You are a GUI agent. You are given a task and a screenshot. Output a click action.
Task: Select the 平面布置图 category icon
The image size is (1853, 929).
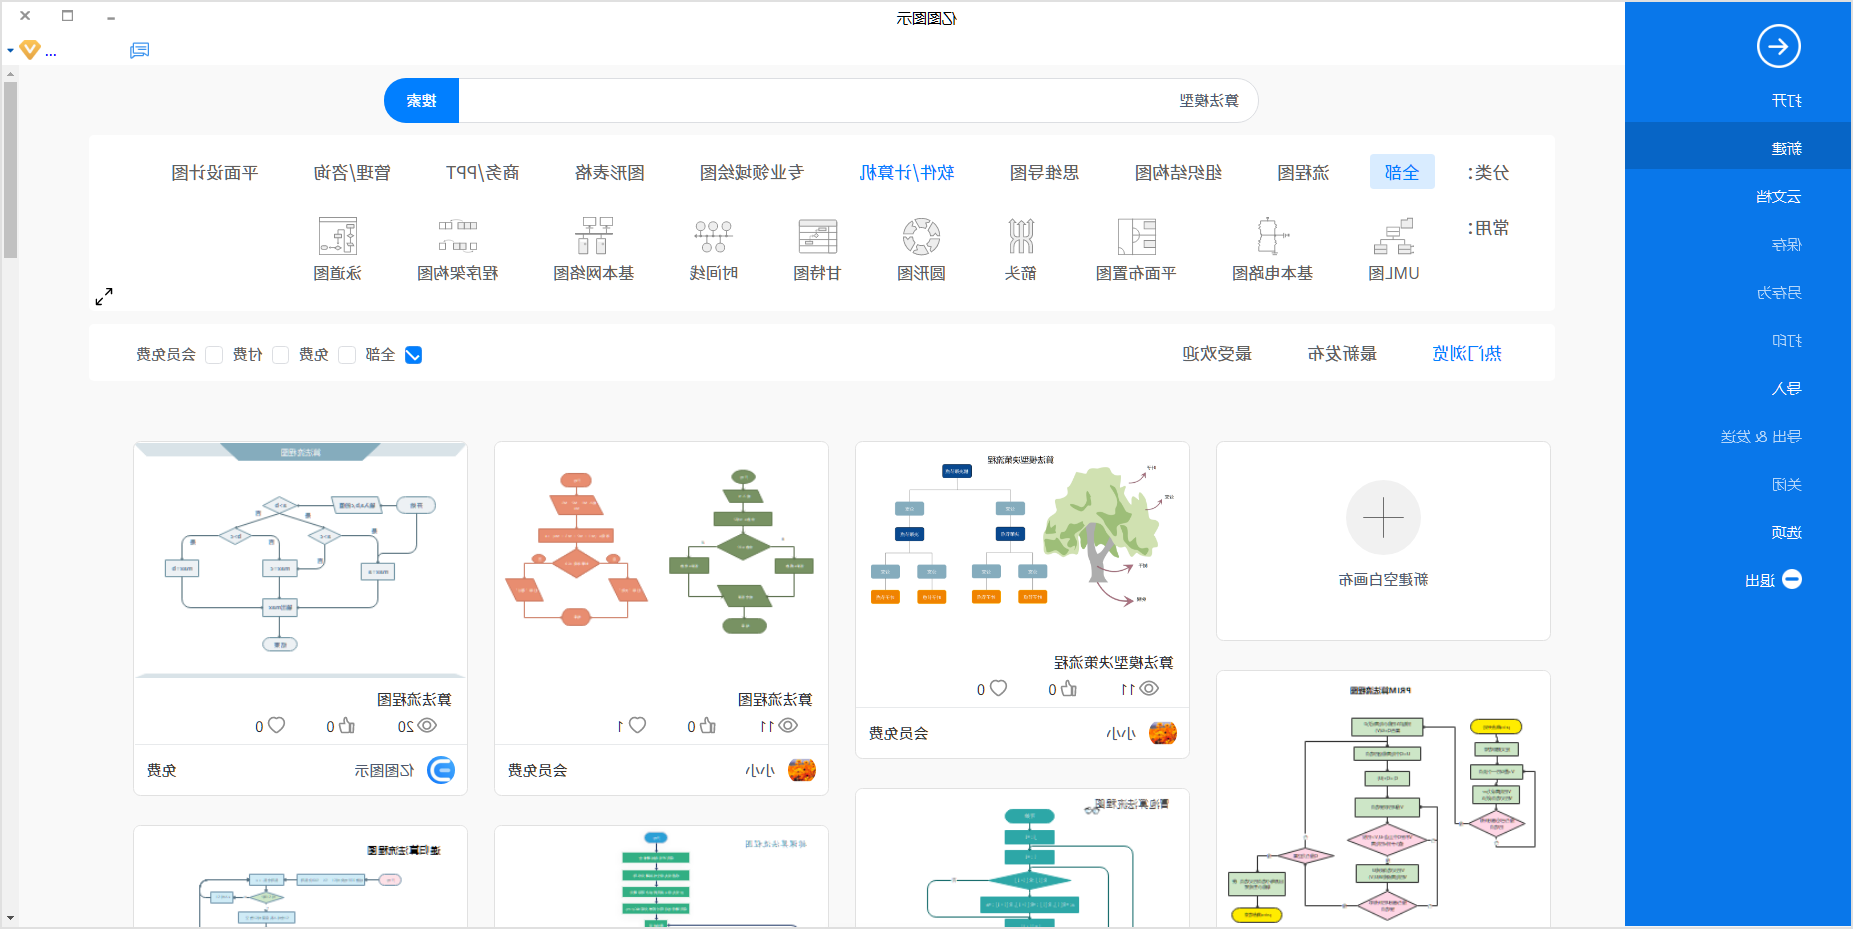pyautogui.click(x=1136, y=236)
